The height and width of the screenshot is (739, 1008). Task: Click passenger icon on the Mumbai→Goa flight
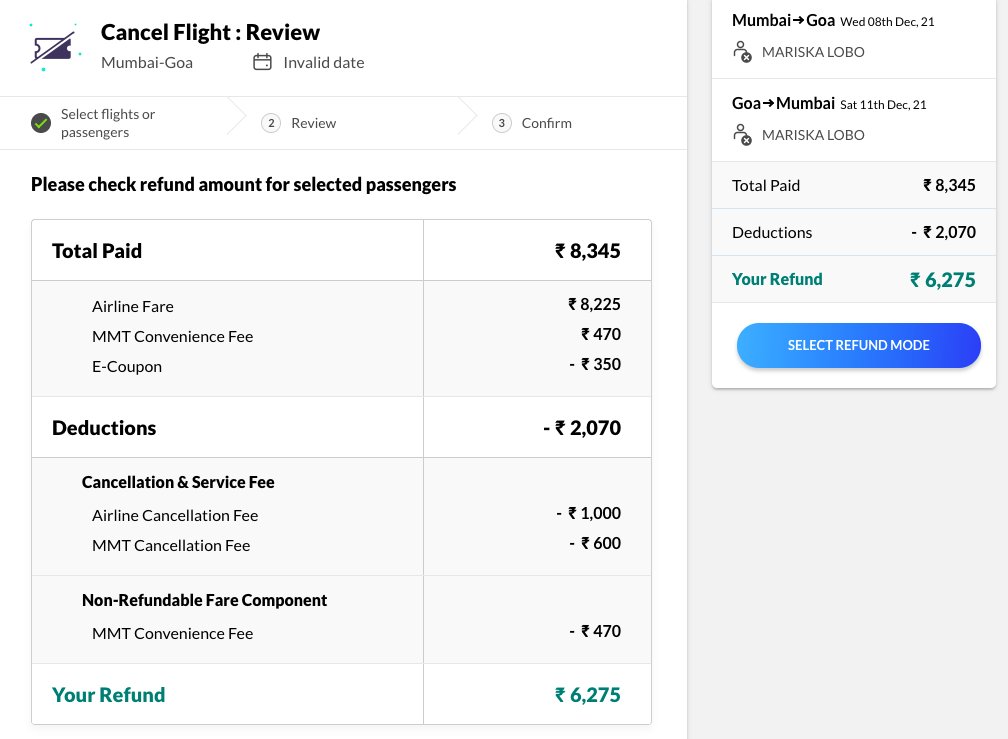click(742, 52)
